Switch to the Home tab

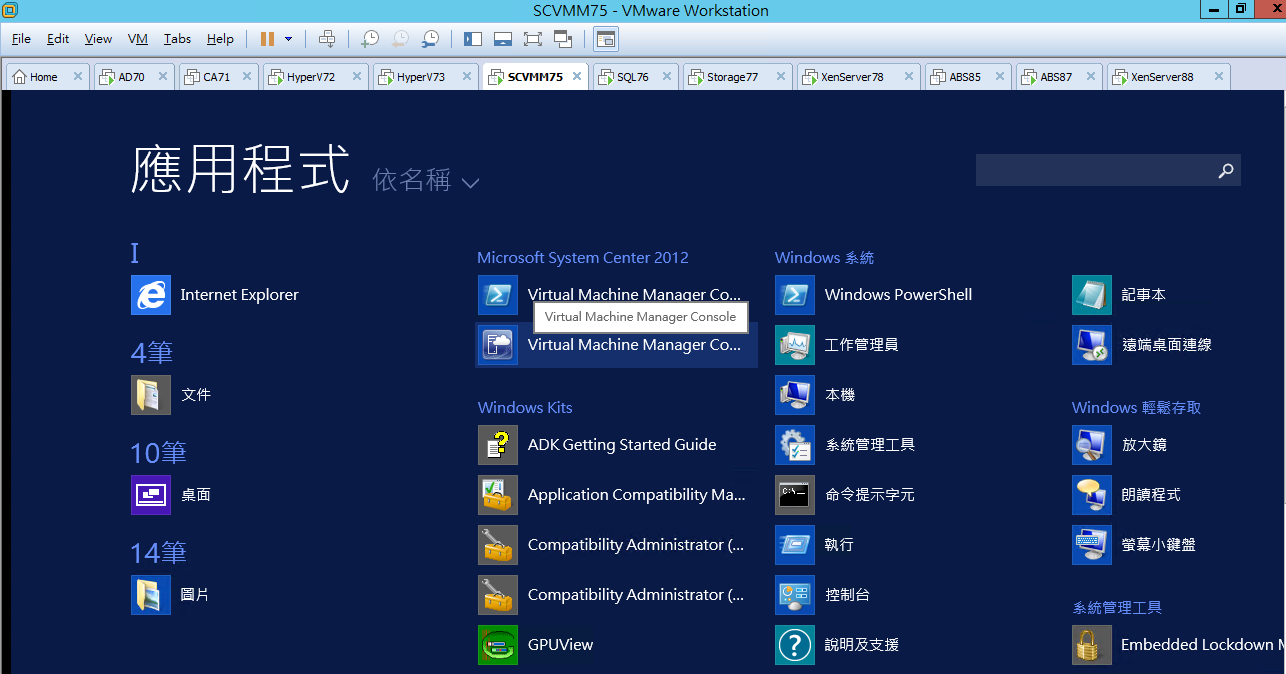[x=47, y=77]
